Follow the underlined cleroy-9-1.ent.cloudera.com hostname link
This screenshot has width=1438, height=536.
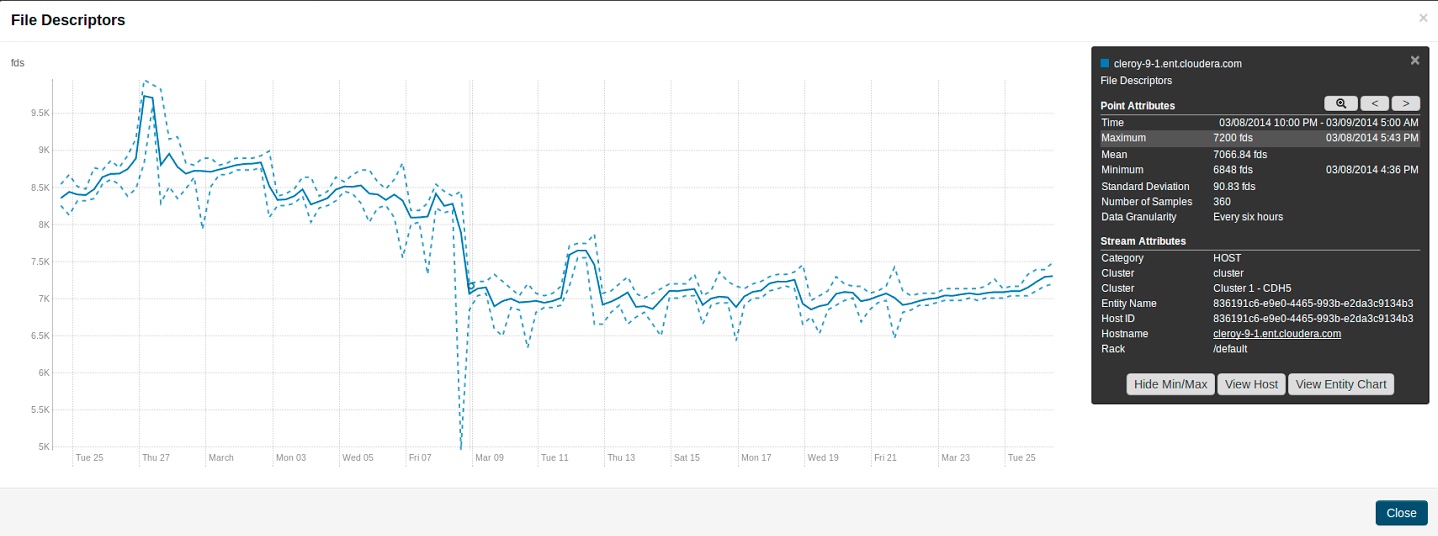[x=1276, y=333]
